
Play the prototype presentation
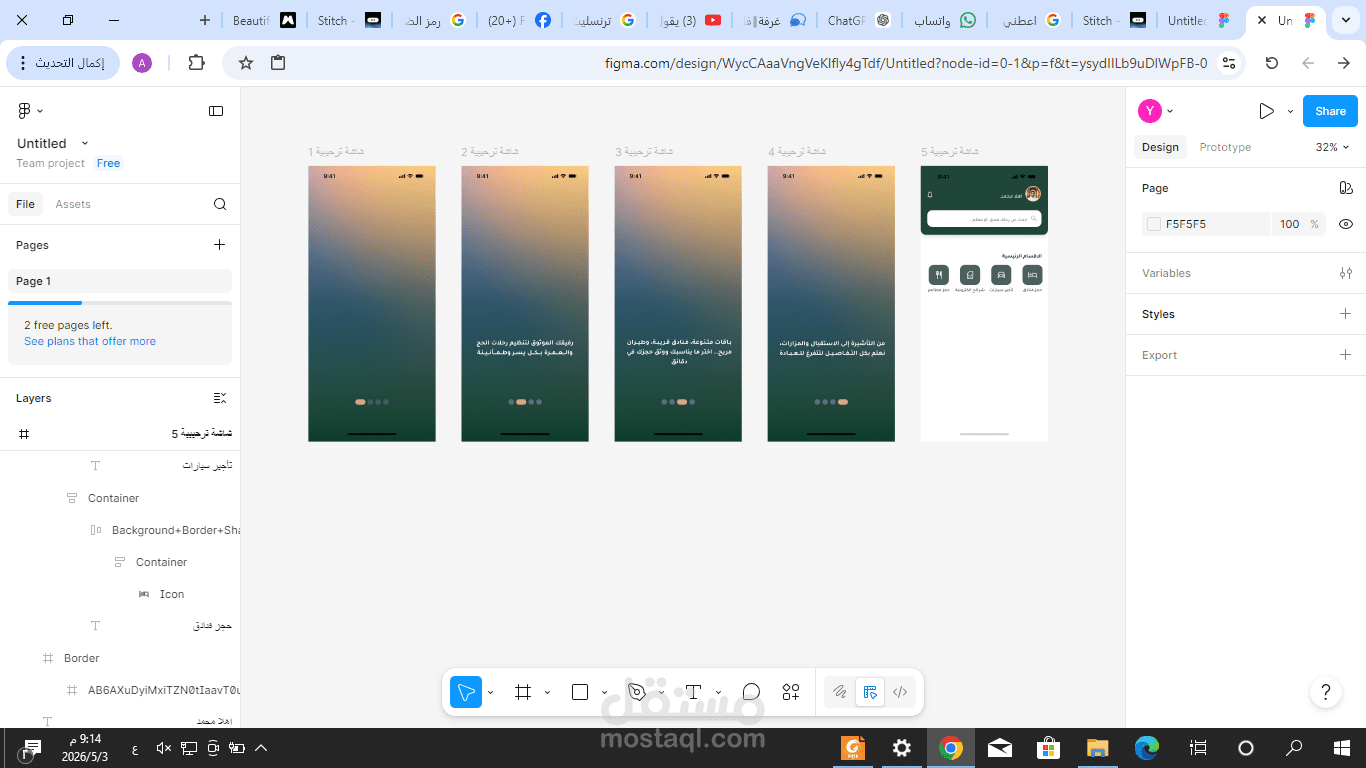click(x=1266, y=111)
